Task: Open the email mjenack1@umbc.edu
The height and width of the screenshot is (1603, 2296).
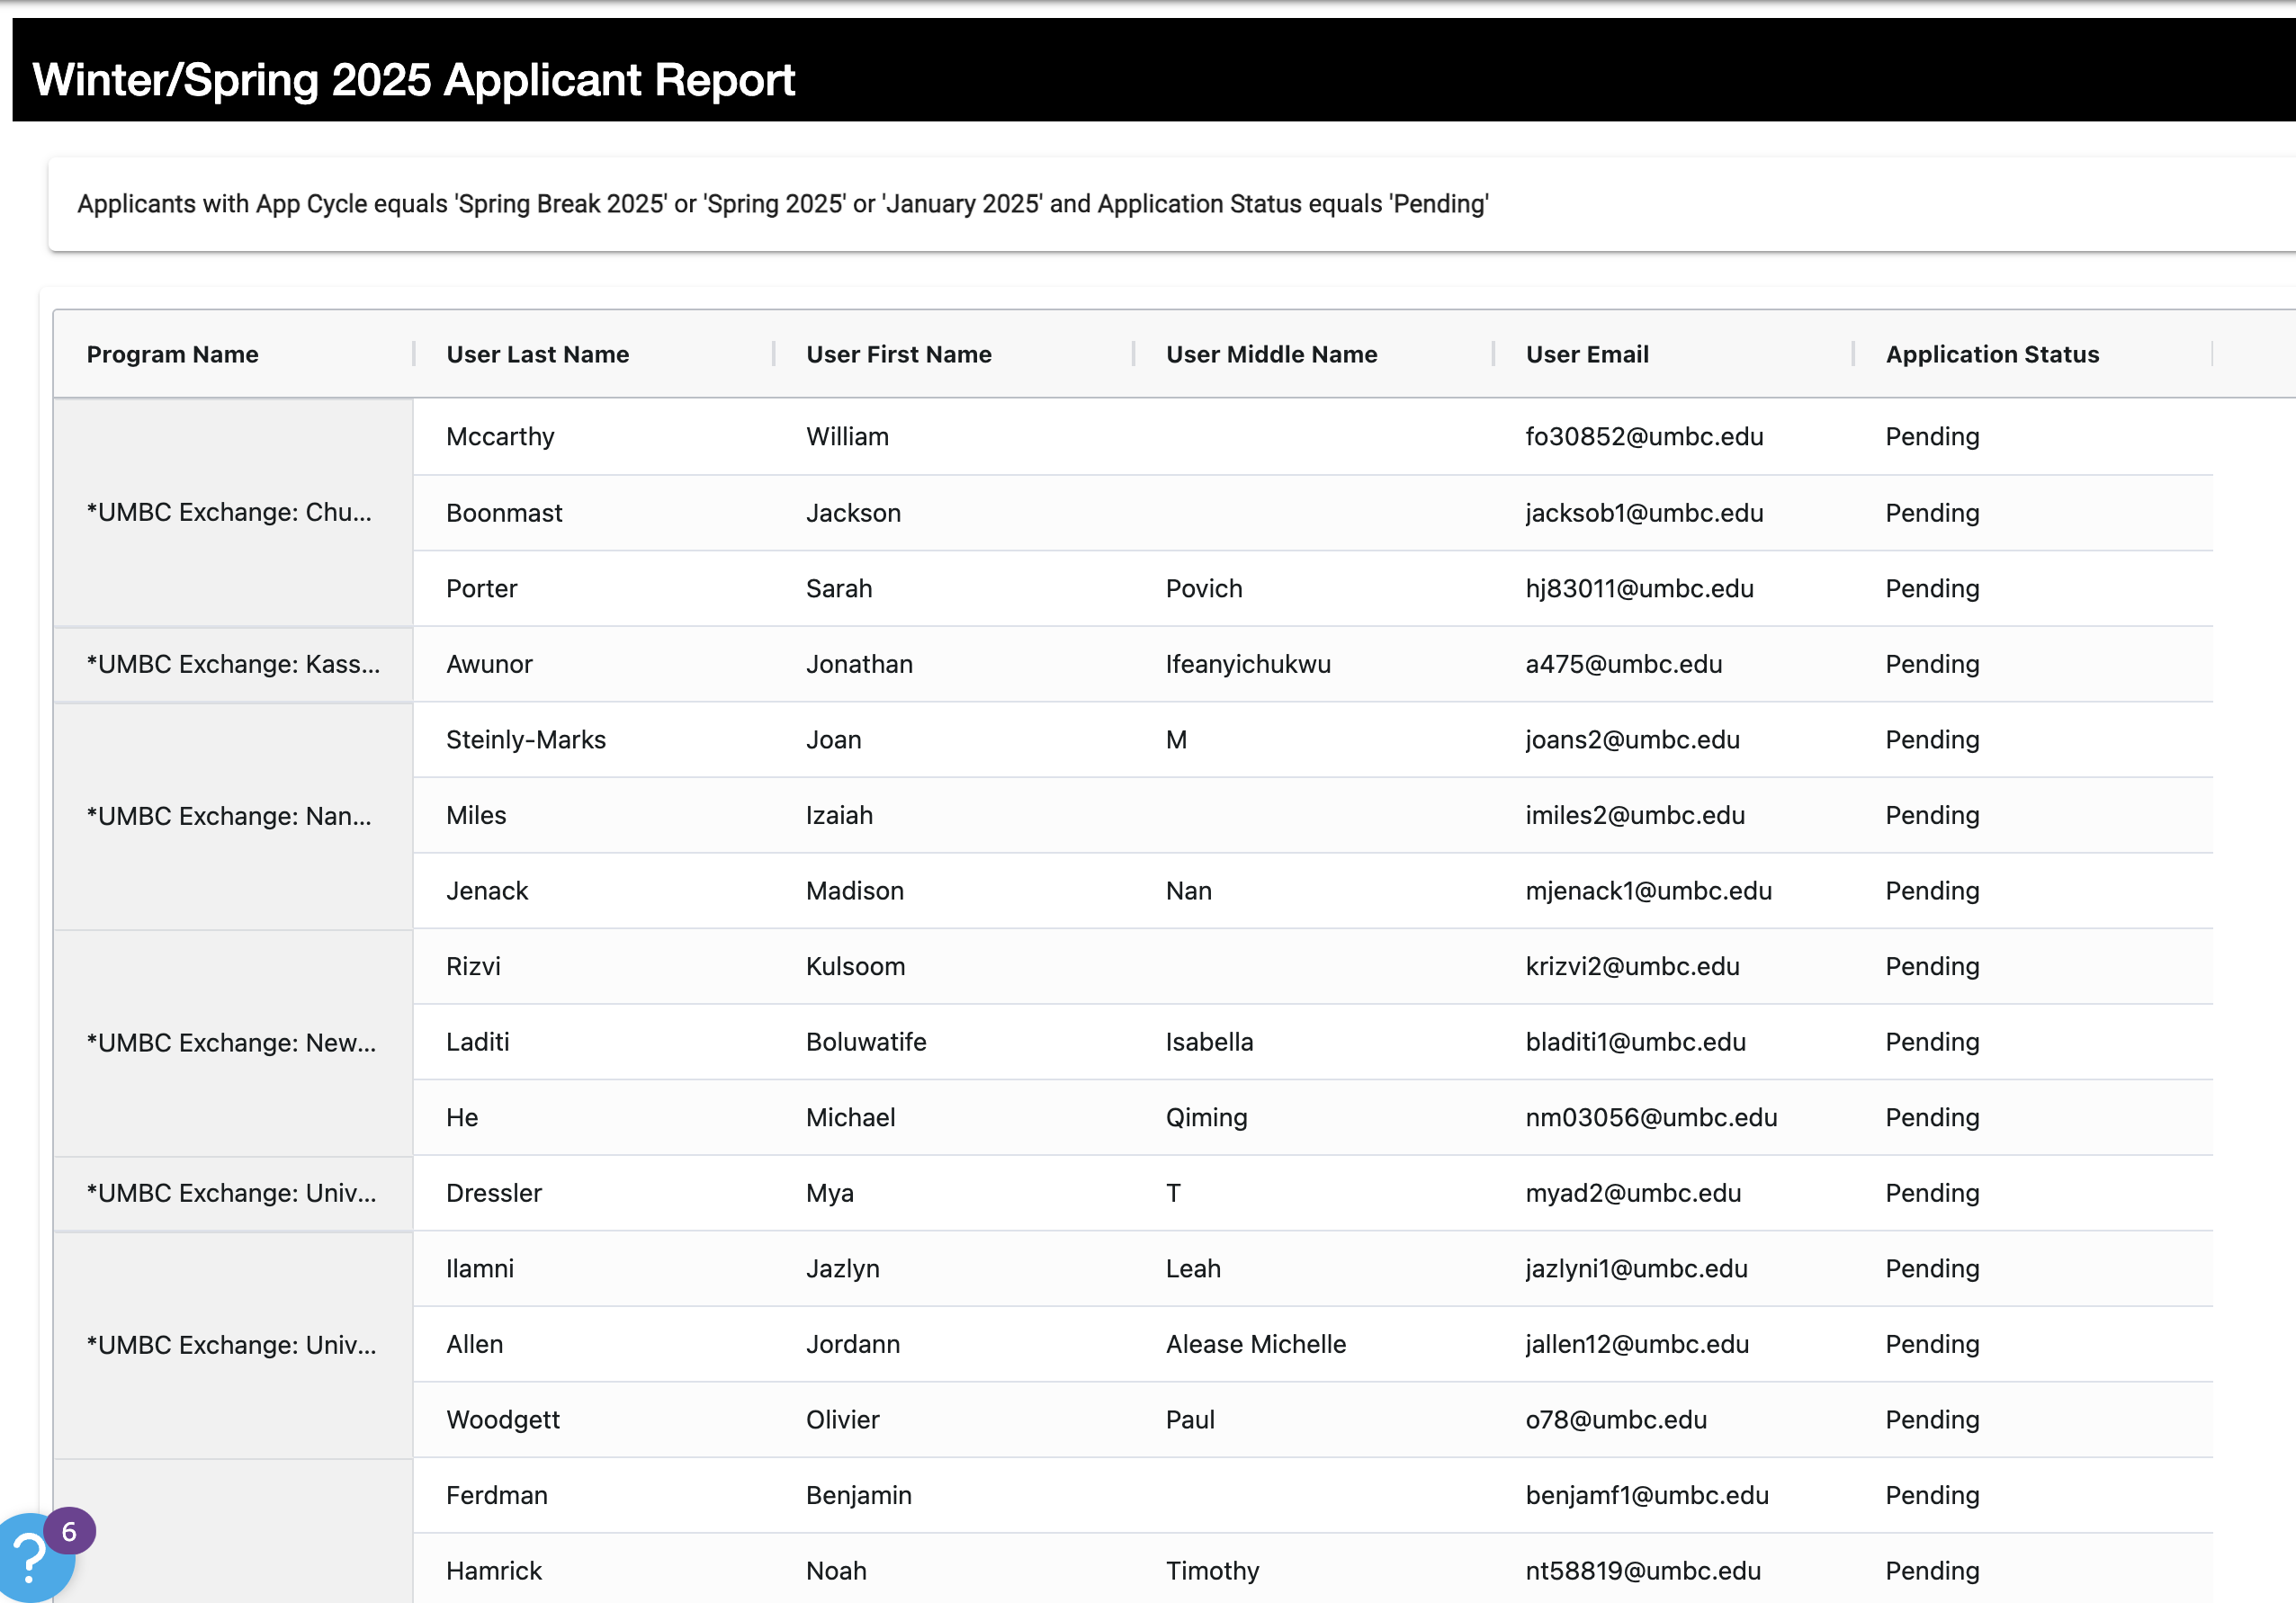Action: 1648,890
